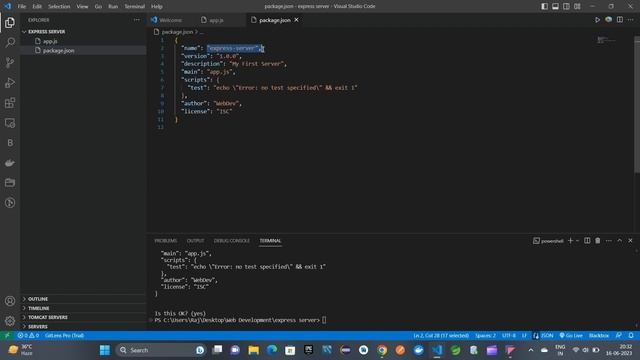
Task: Open the Run and Debug view
Action: [x=10, y=82]
